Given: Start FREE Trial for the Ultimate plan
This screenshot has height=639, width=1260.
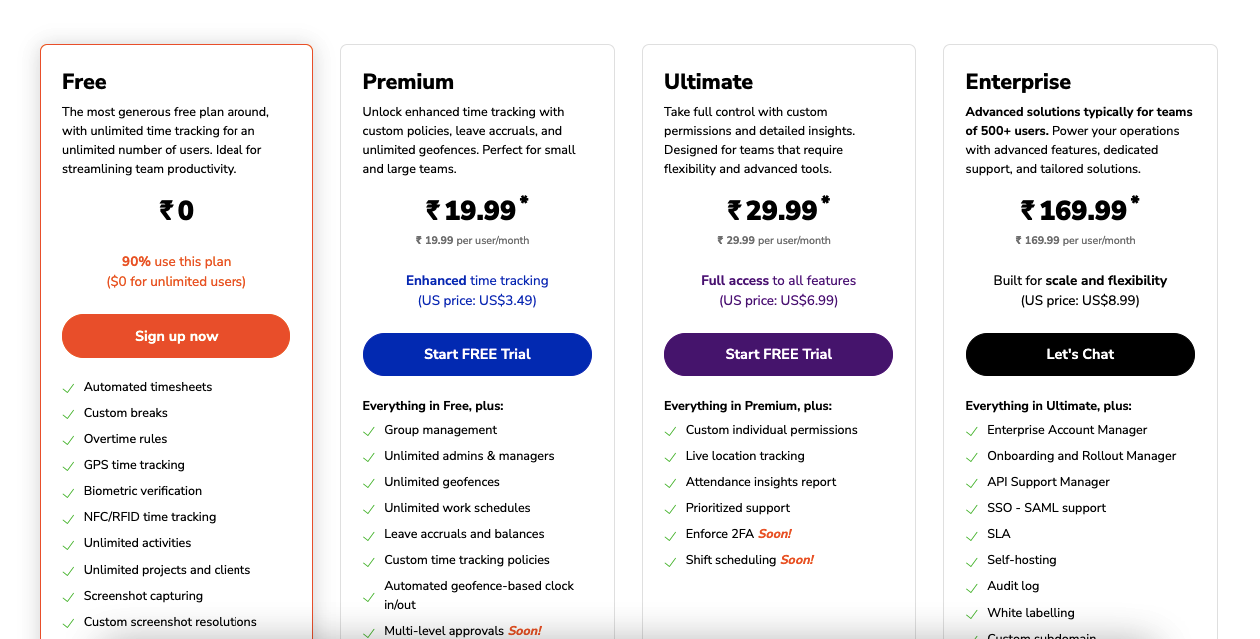Looking at the screenshot, I should 778,354.
